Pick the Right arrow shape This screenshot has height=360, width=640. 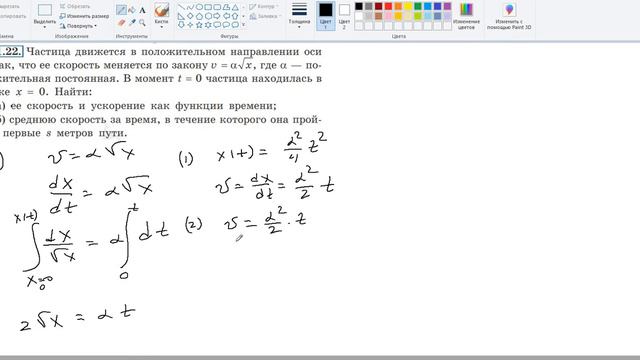coord(217,16)
